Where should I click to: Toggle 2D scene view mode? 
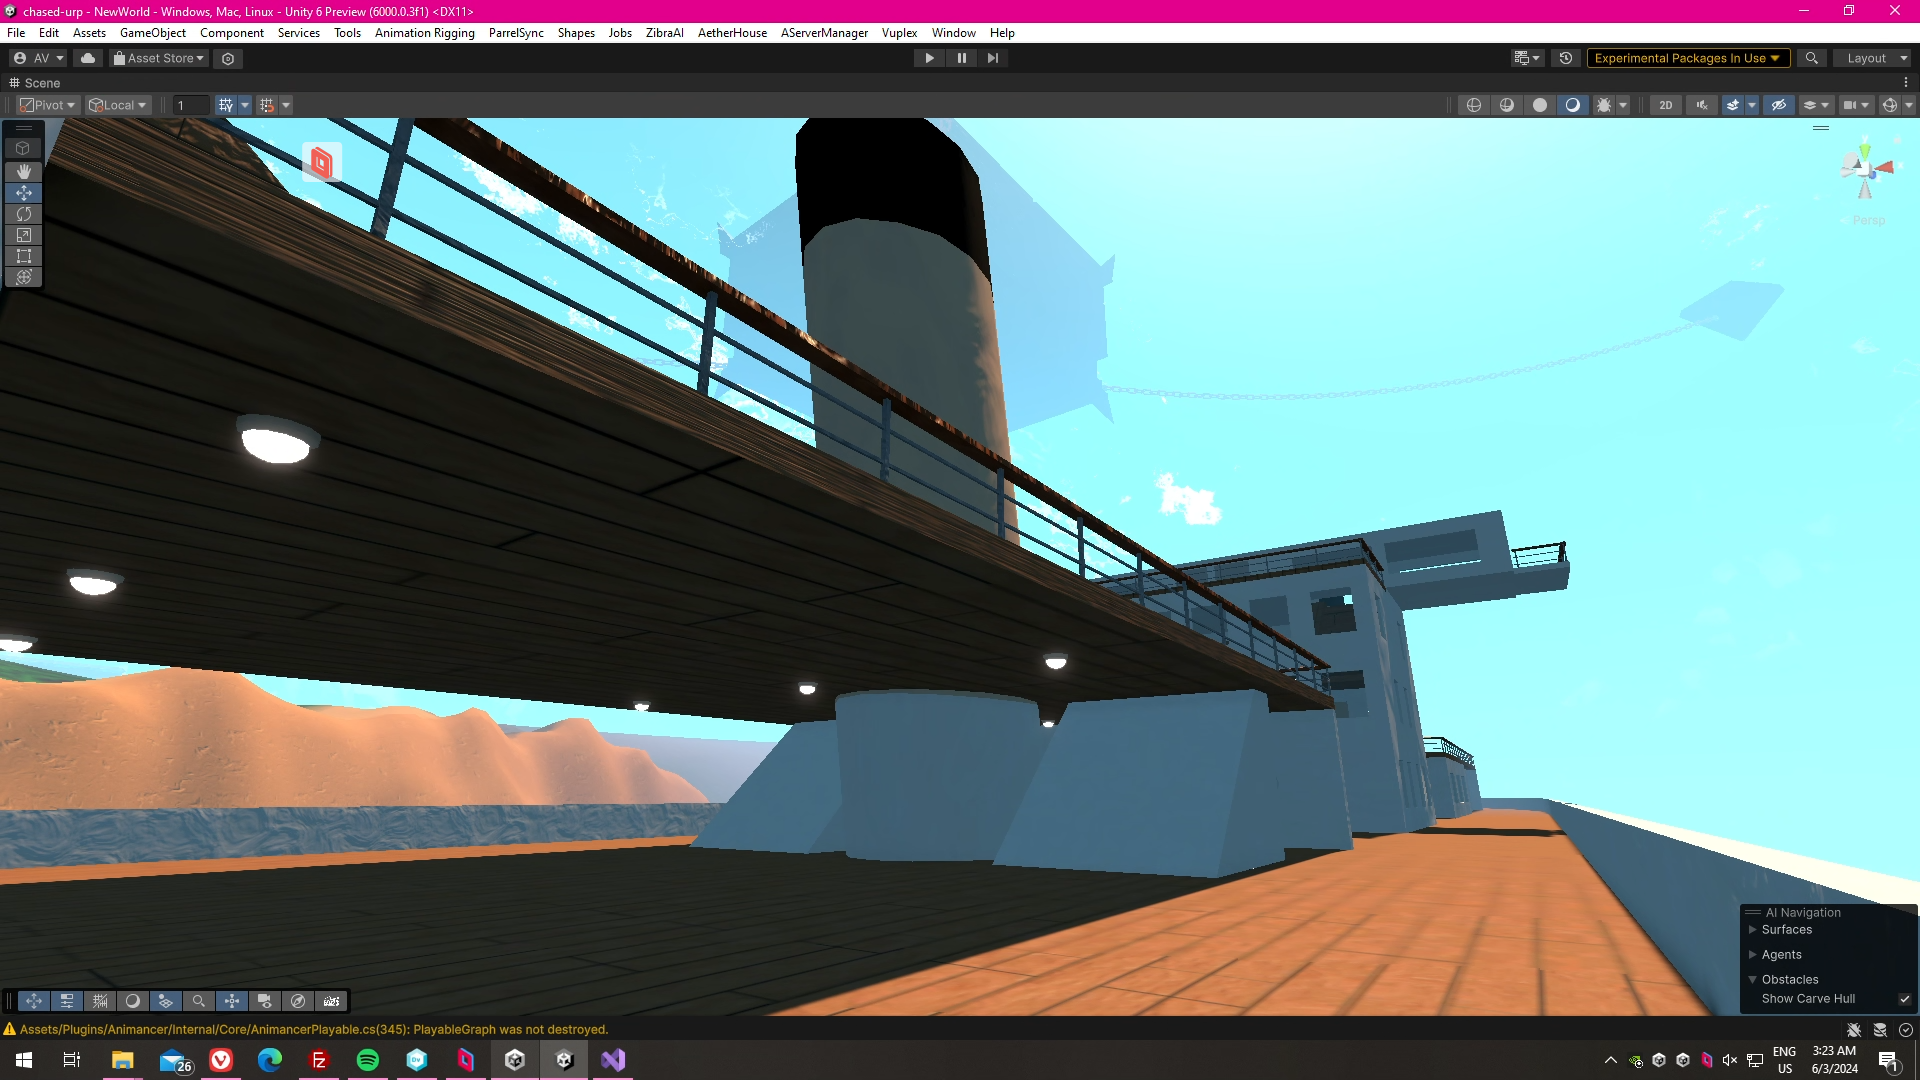coord(1665,105)
